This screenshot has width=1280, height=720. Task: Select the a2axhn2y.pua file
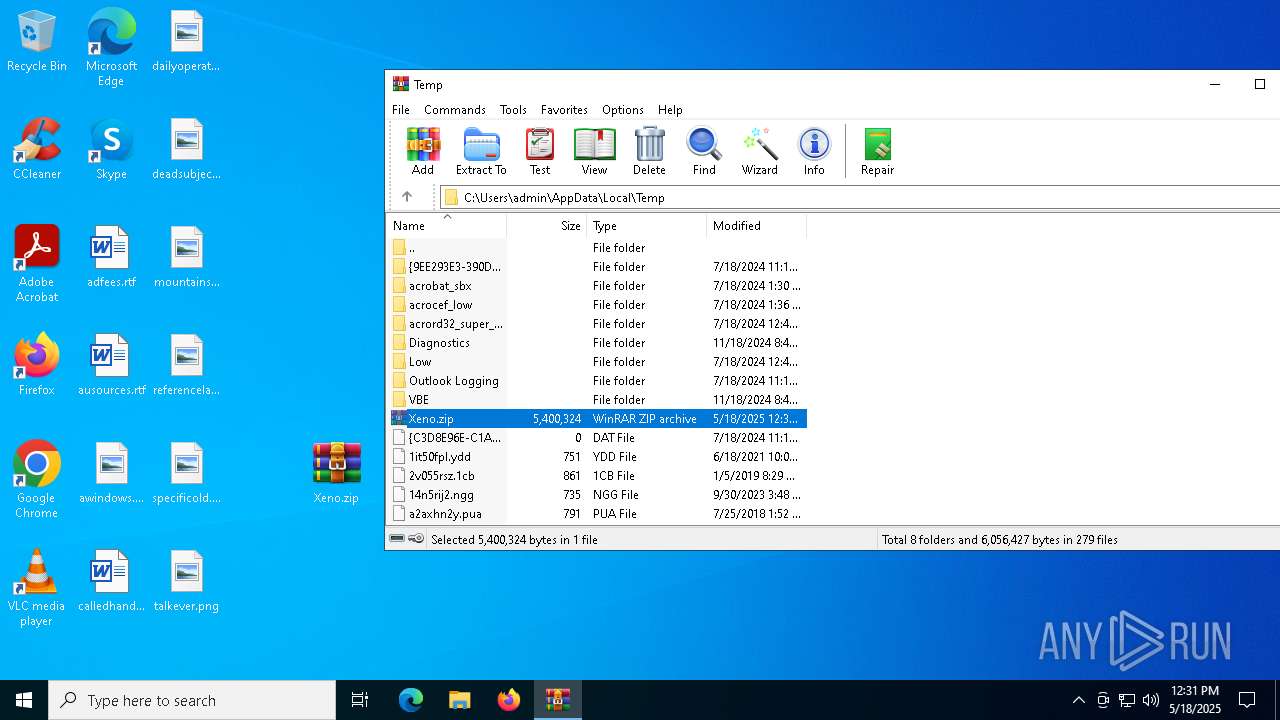coord(598,514)
